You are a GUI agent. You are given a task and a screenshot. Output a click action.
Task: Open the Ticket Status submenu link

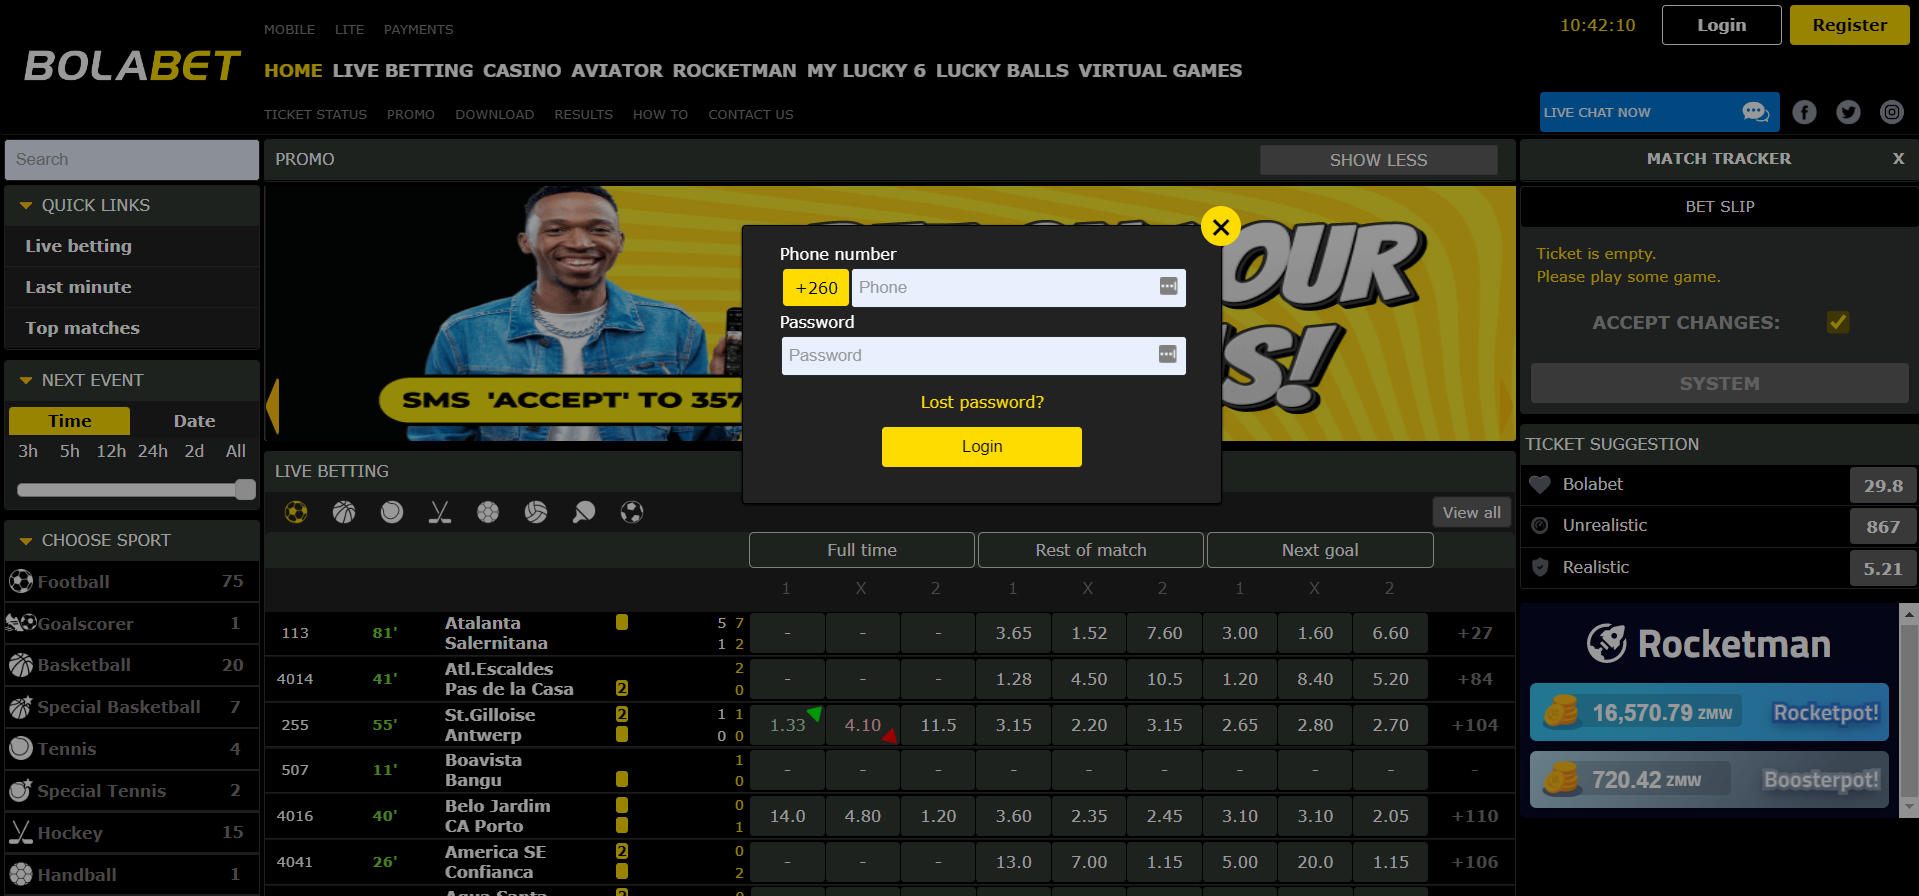pos(315,114)
